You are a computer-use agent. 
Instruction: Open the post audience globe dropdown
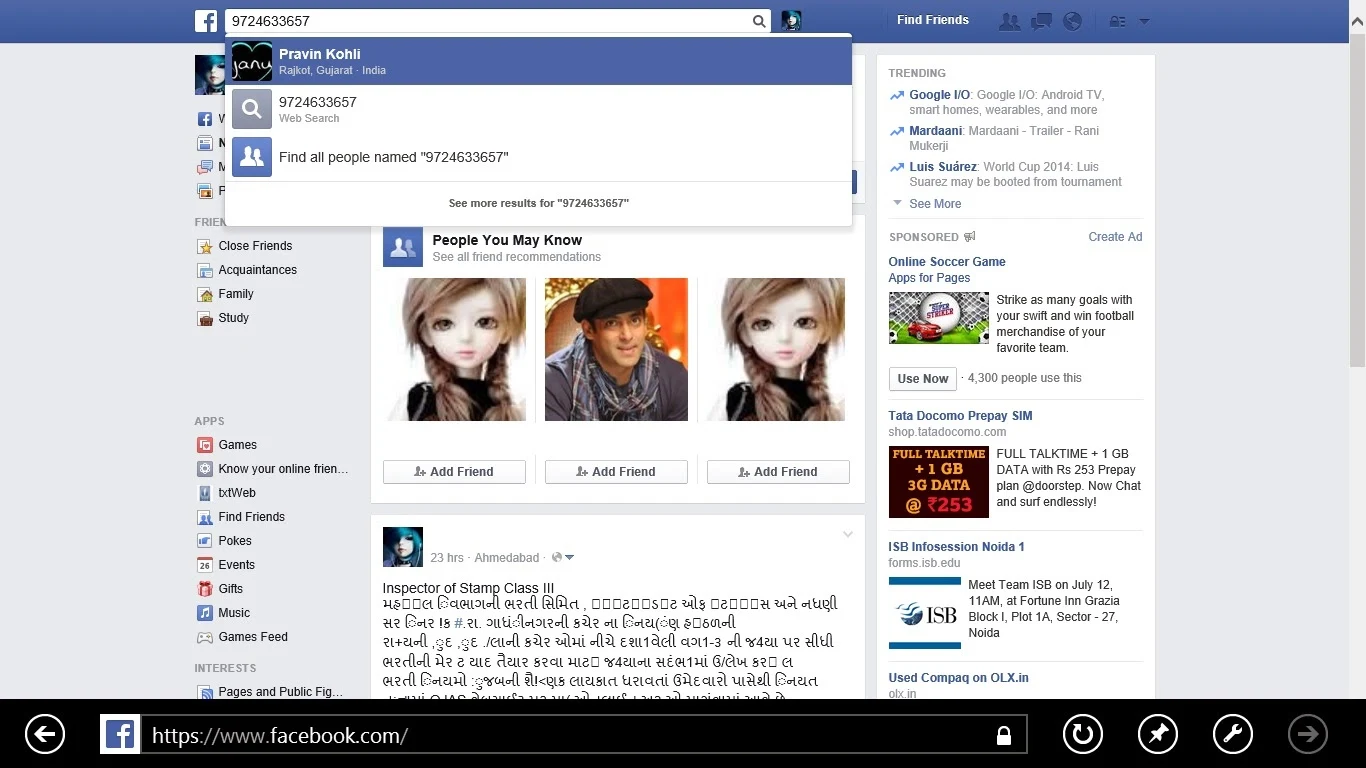563,558
